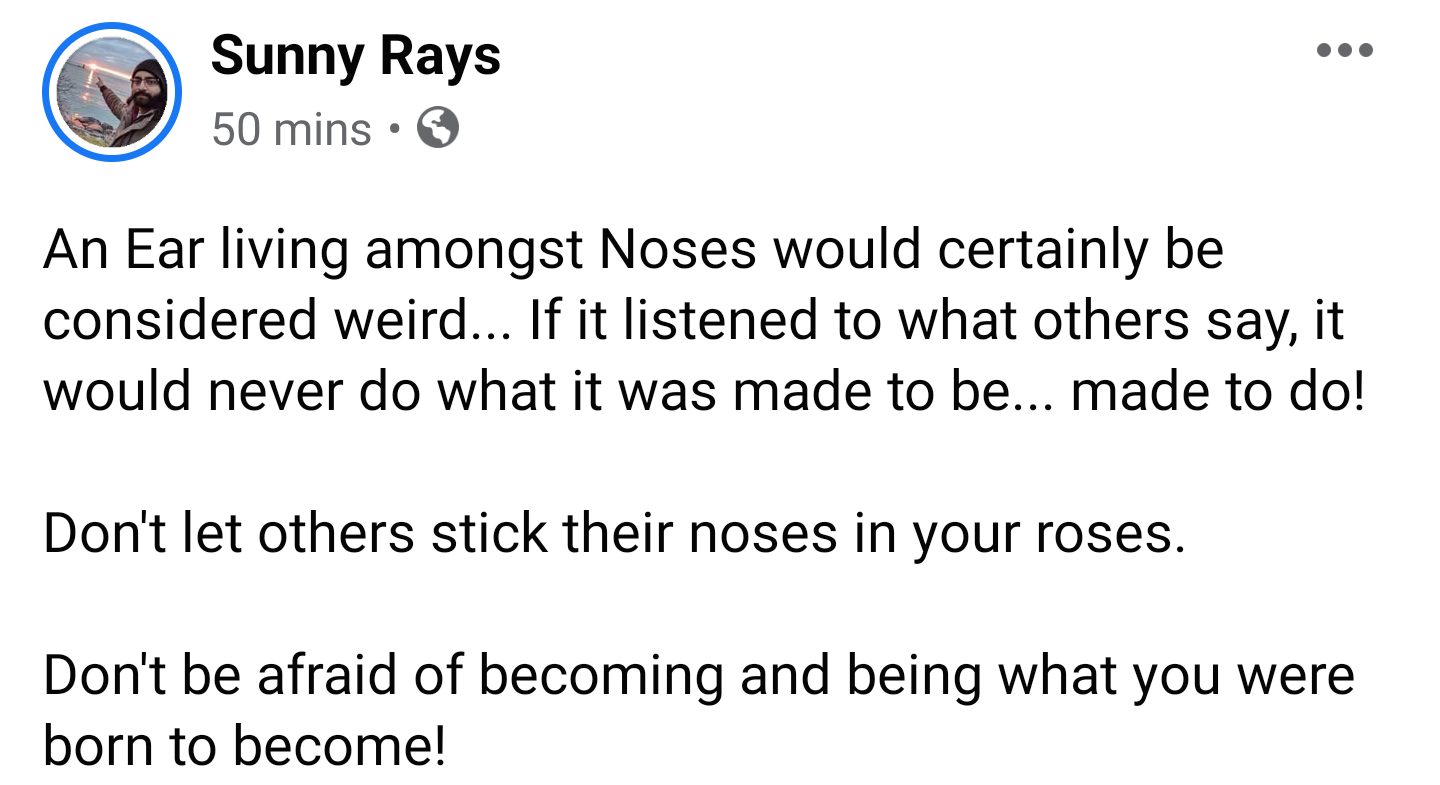The height and width of the screenshot is (785, 1440).
Task: Click the blue story ring around avatar
Action: pos(111,93)
